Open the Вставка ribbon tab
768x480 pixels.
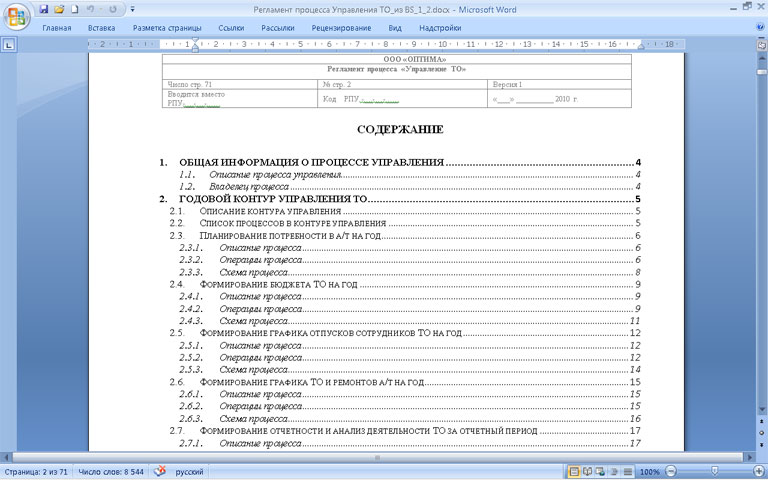(101, 28)
